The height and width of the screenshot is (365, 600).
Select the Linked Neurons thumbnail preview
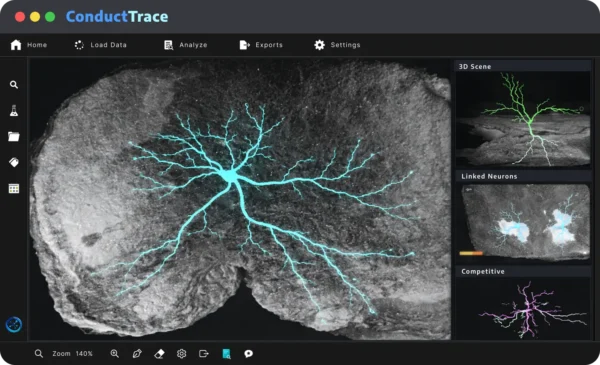(524, 222)
